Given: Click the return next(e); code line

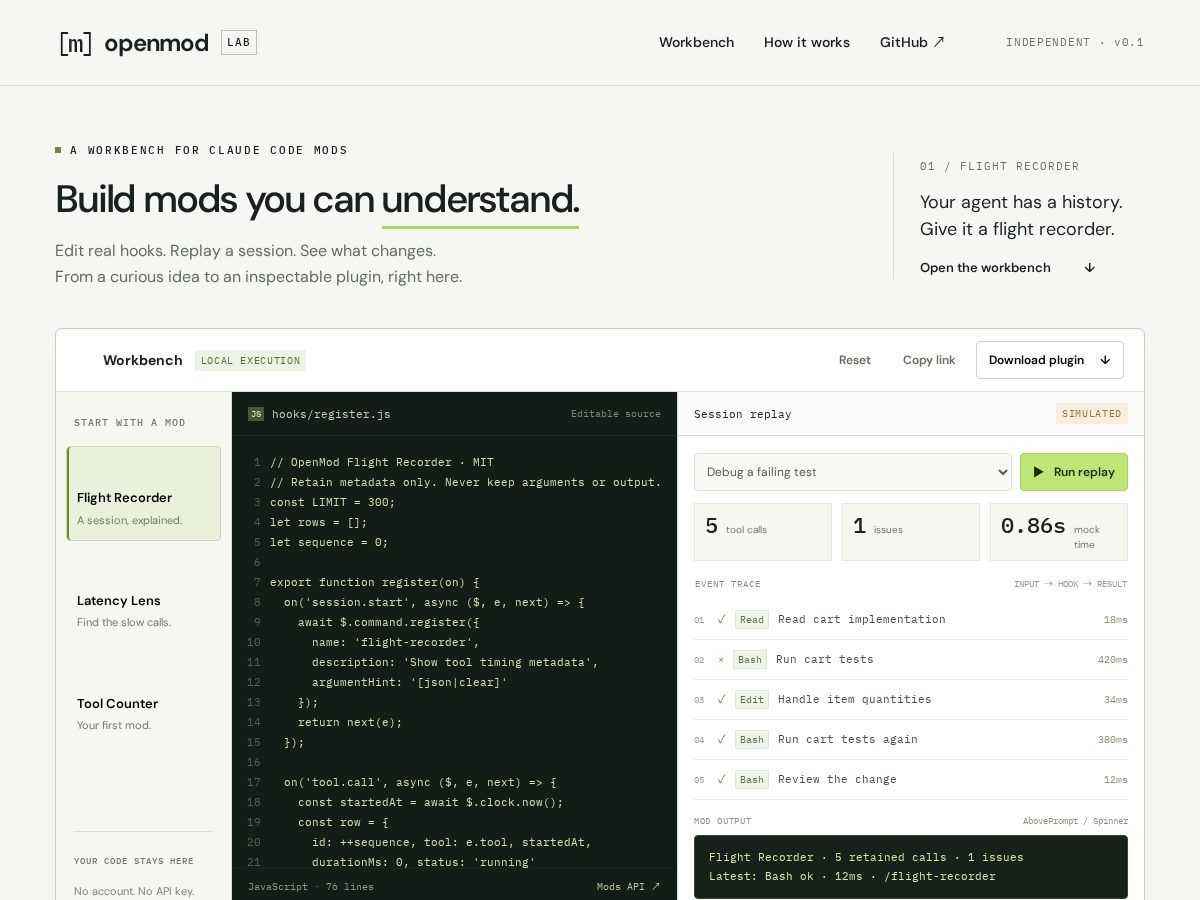Looking at the screenshot, I should 350,722.
